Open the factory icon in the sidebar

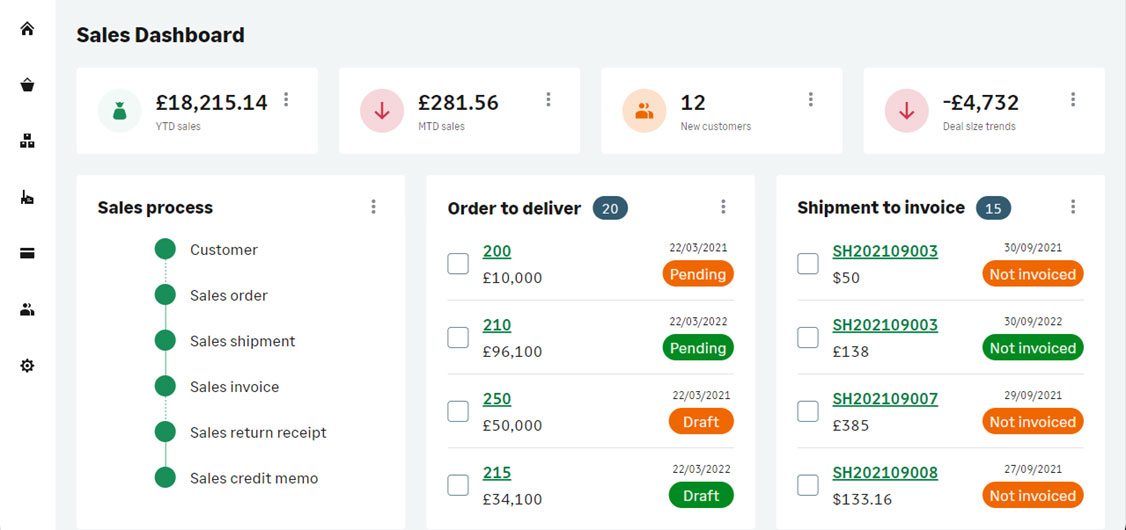[x=27, y=197]
